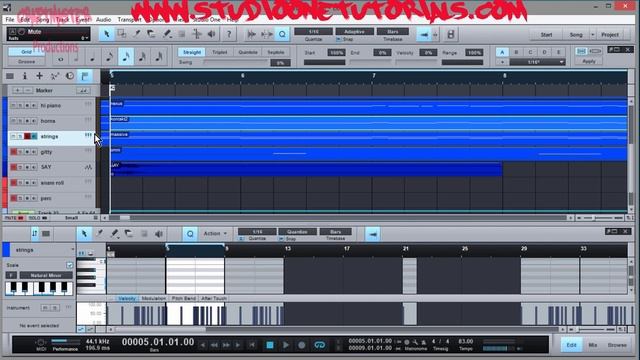Select the Bend tool in main toolbar
This screenshot has height=360, width=640.
pyautogui.click(x=197, y=34)
